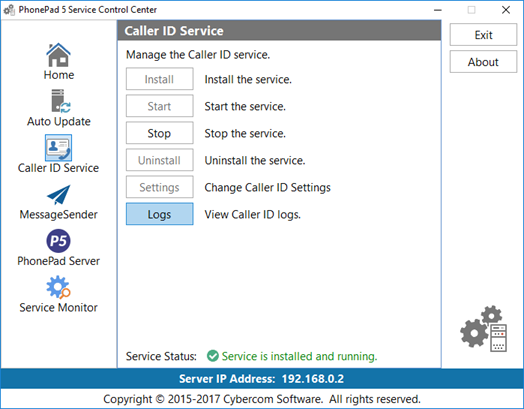Open the Home section icon
524x409 pixels.
58,55
